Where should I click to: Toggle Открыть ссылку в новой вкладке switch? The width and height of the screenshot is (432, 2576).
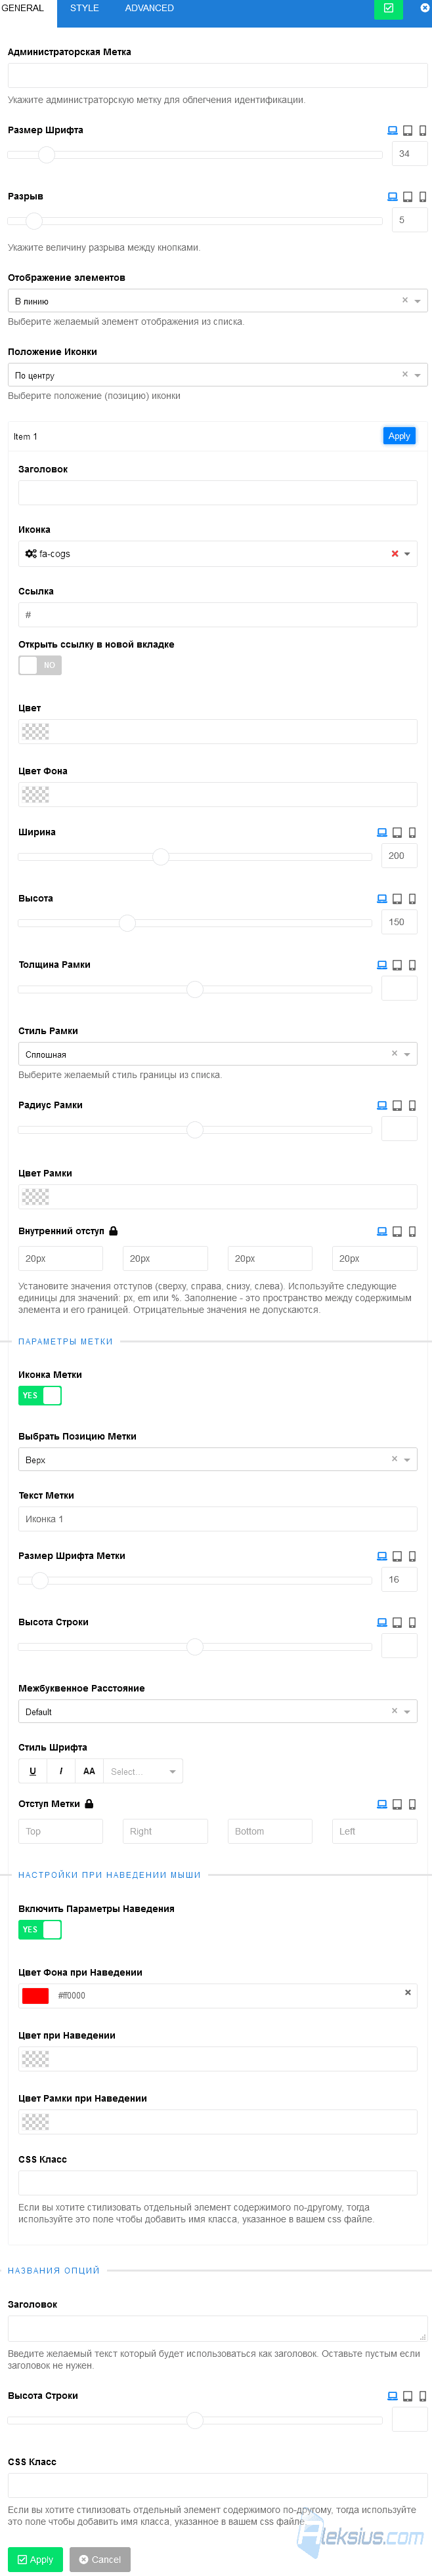tap(40, 665)
